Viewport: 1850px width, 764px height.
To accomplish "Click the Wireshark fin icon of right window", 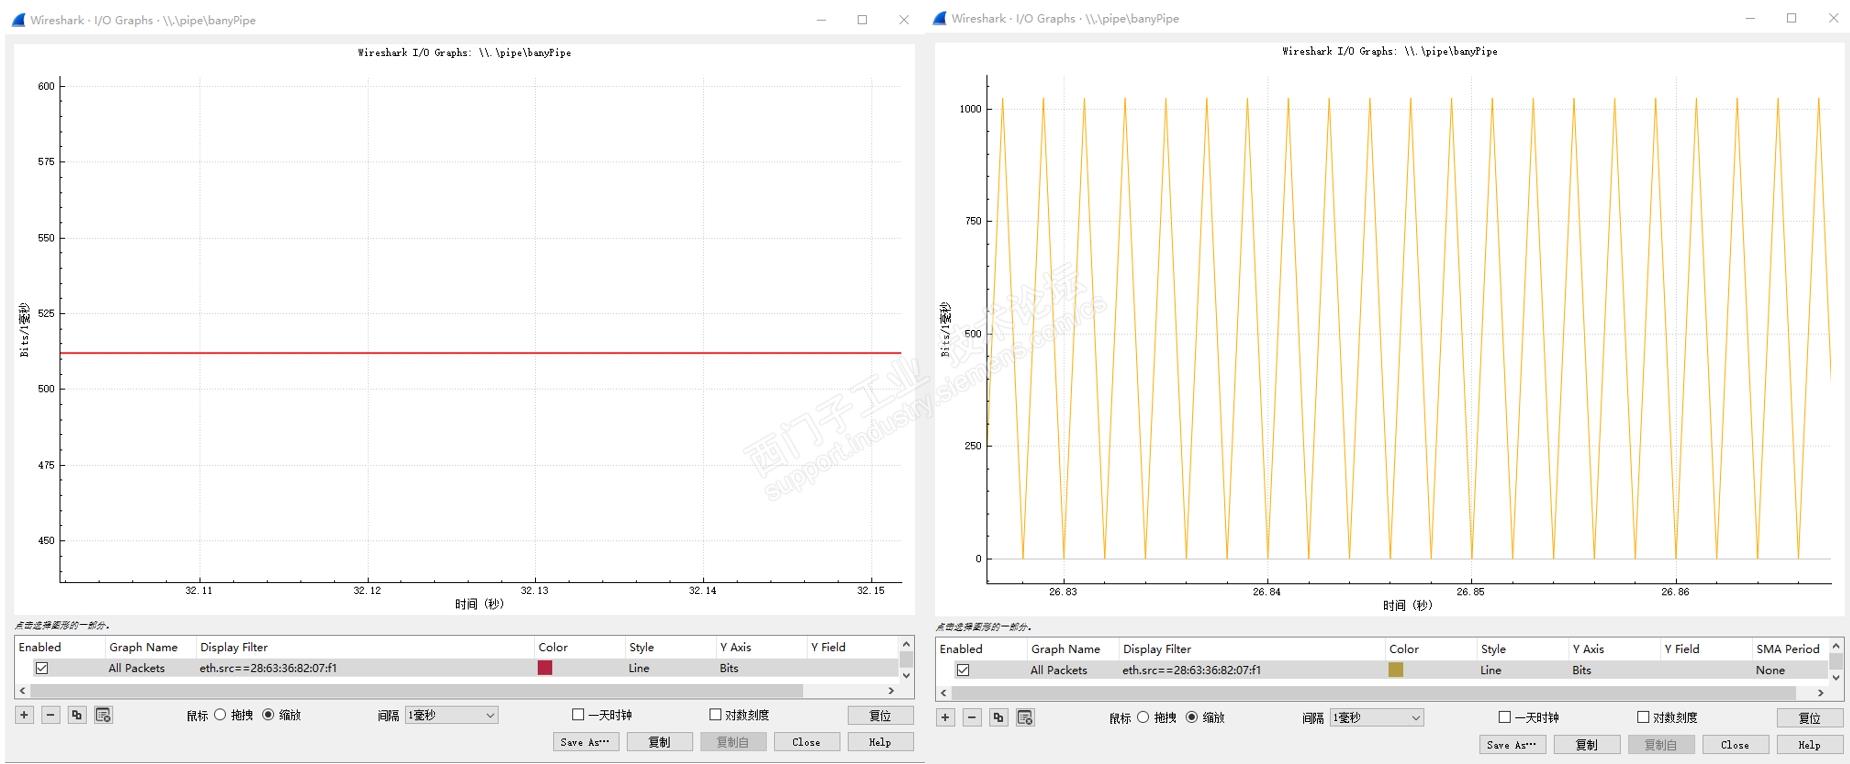I will tap(939, 18).
